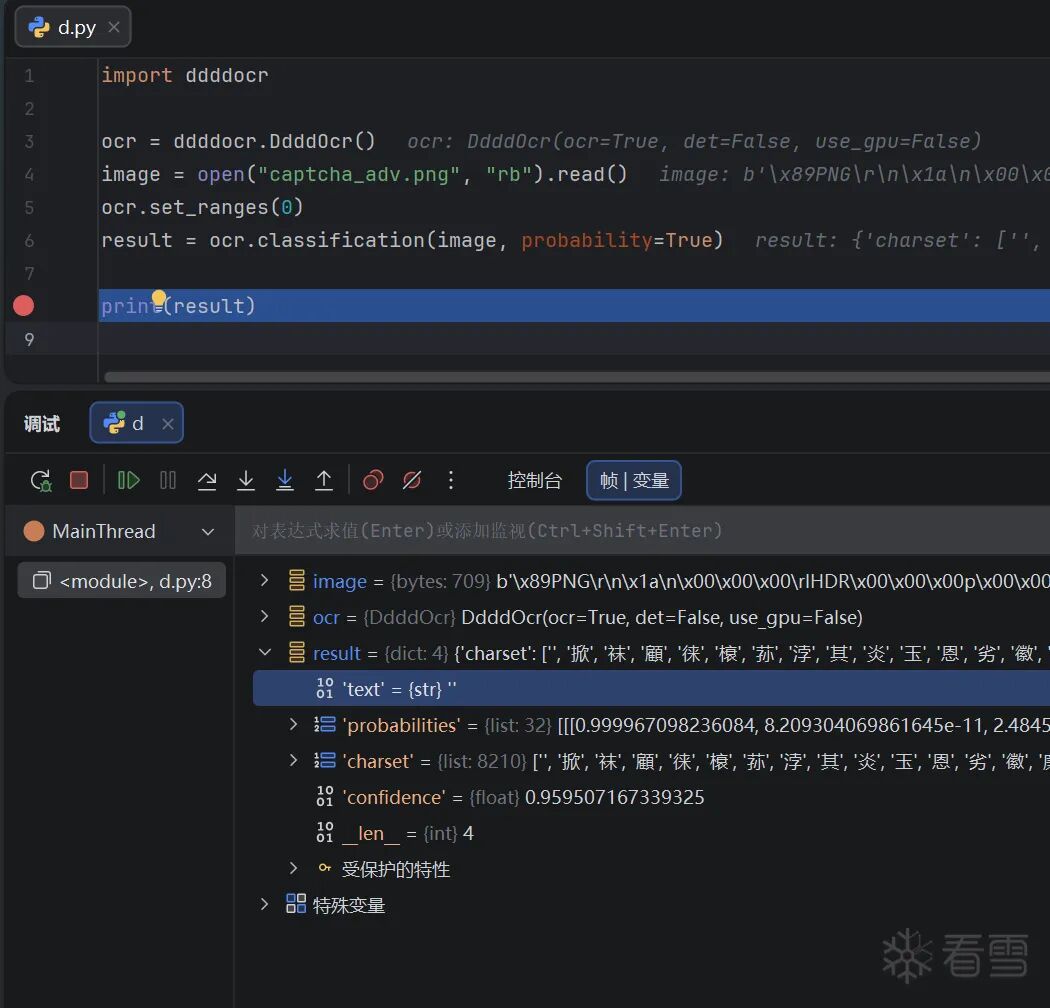This screenshot has width=1050, height=1008.
Task: Click the Step Into icon
Action: [246, 481]
